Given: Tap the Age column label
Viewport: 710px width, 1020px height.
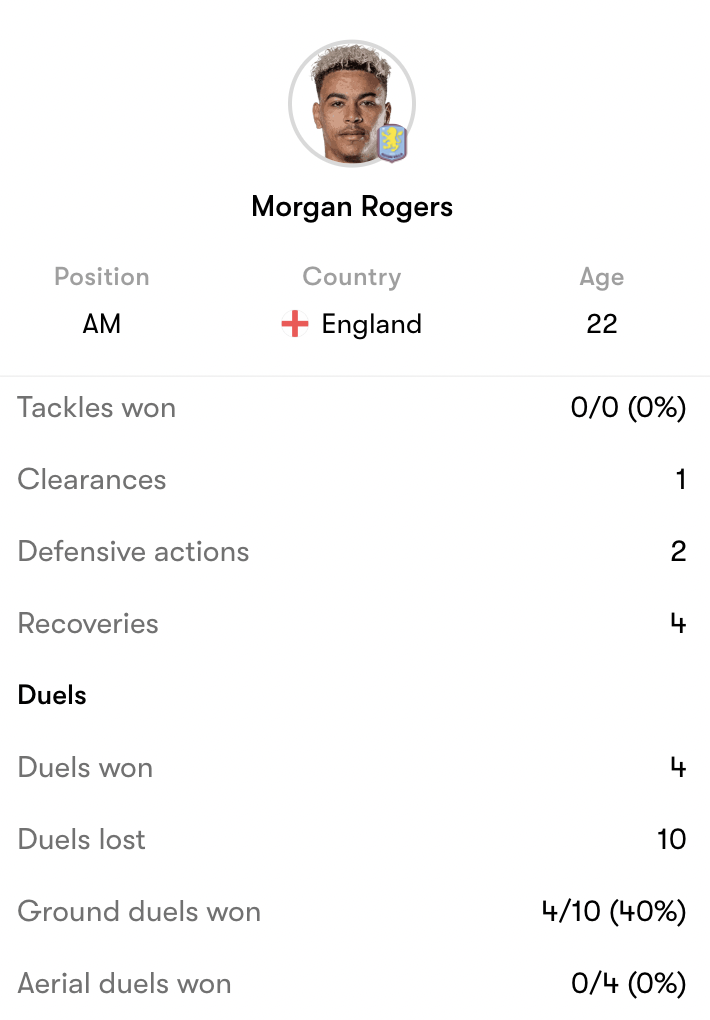Looking at the screenshot, I should pos(602,278).
